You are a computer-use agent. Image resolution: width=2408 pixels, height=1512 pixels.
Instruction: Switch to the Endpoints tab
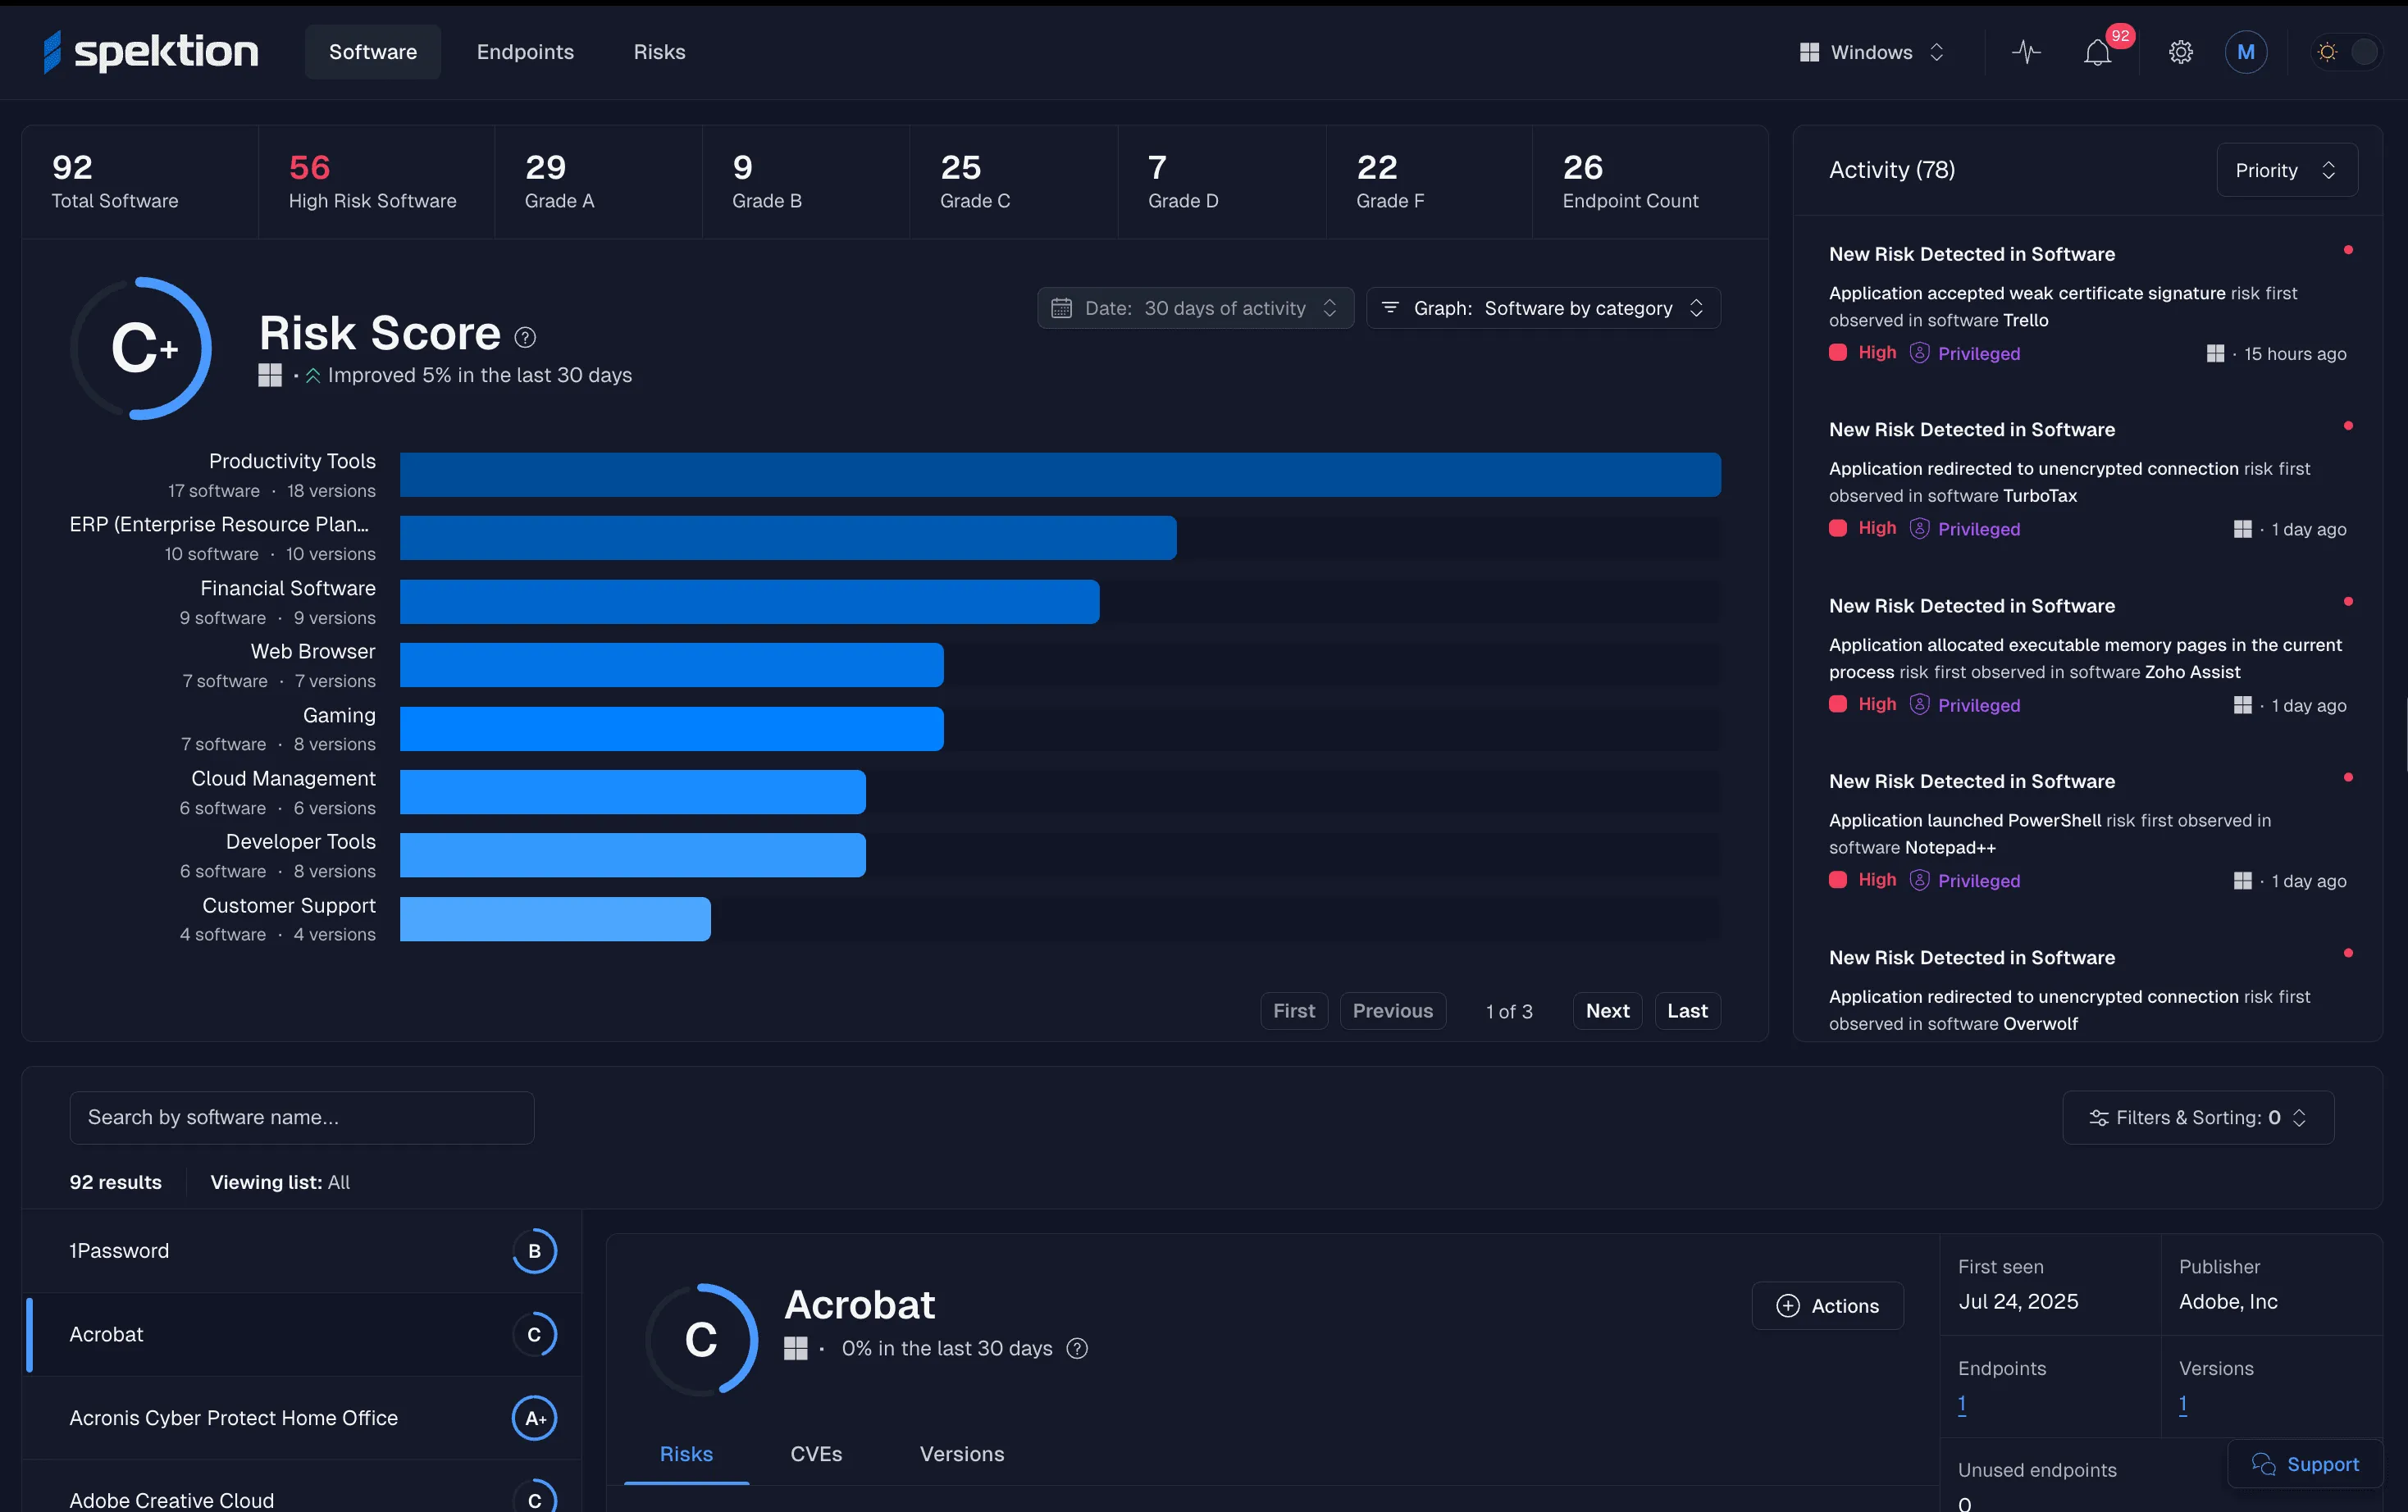tap(525, 52)
